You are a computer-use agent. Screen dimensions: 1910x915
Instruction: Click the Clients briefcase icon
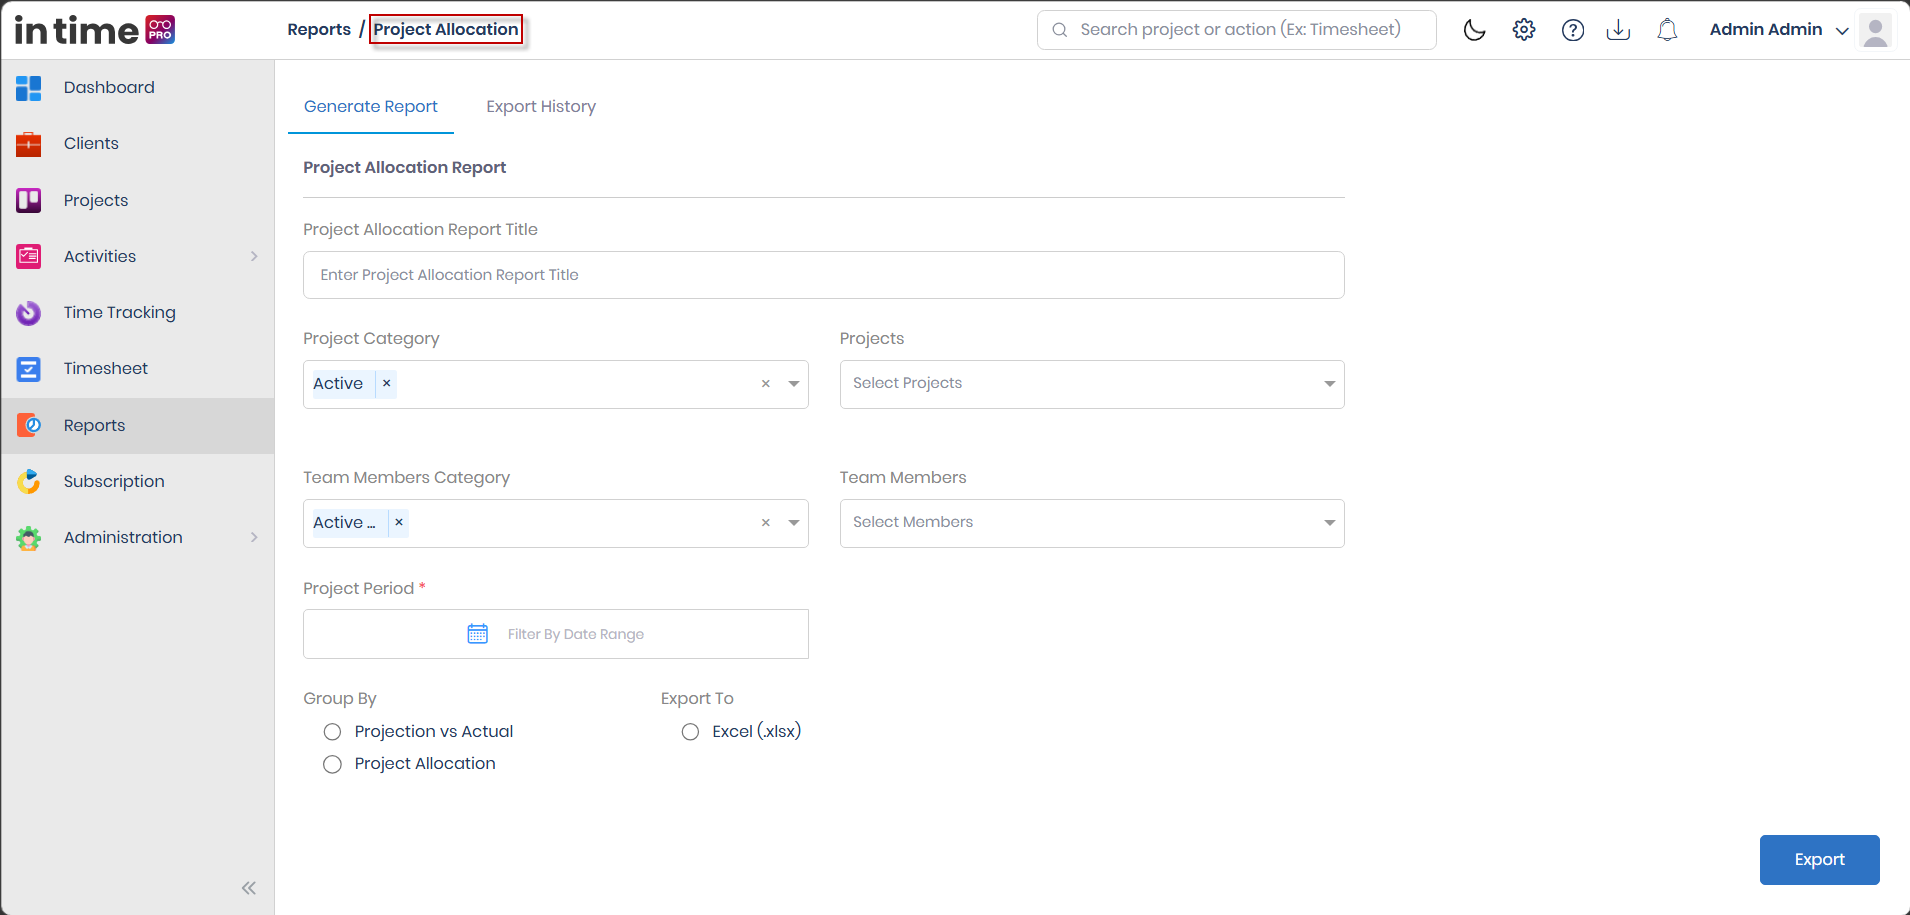(x=29, y=144)
